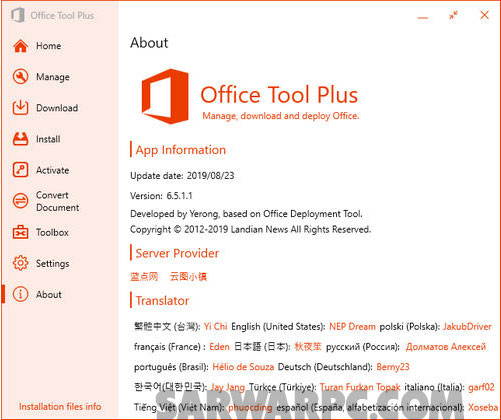Click the About info circle icon
Screen dimensions: 501x420
pos(20,294)
